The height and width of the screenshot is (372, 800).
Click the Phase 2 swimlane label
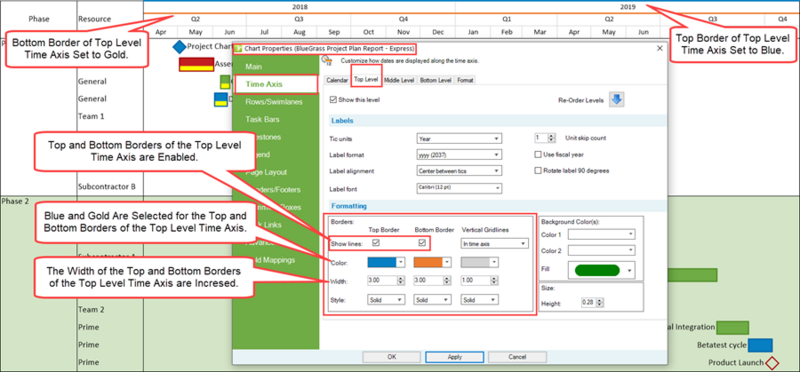pyautogui.click(x=15, y=201)
